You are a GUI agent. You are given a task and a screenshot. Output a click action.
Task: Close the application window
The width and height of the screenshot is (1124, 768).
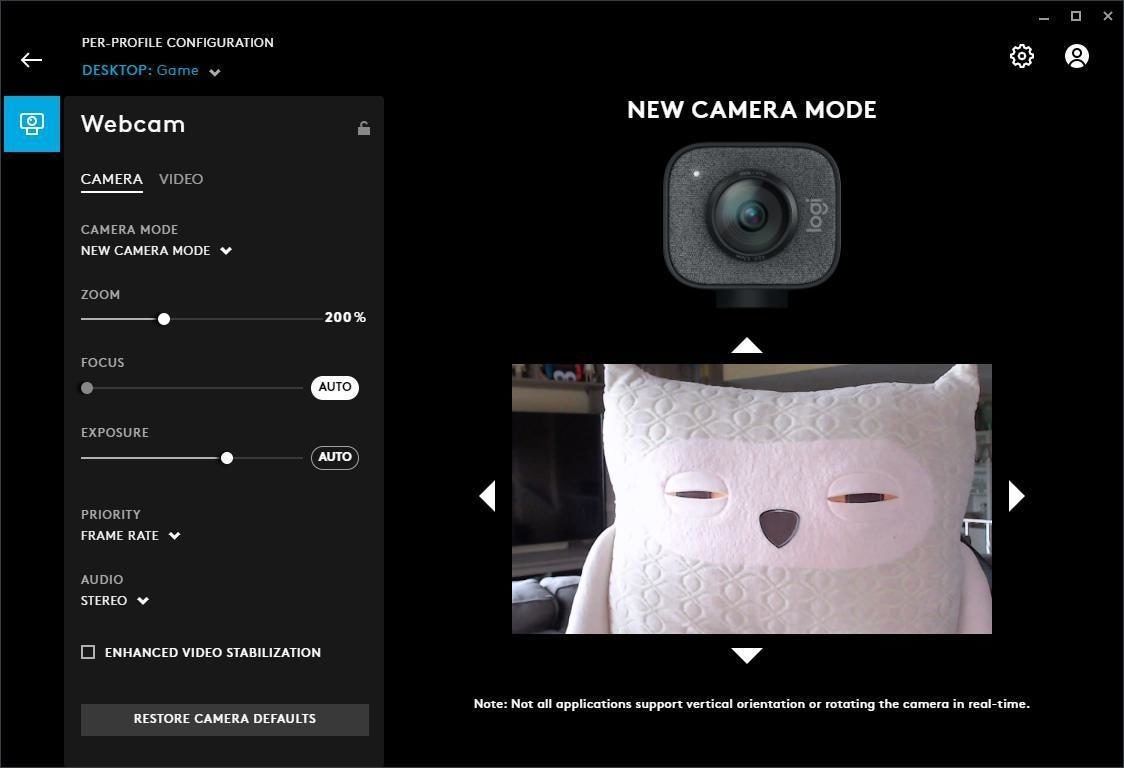pyautogui.click(x=1108, y=16)
